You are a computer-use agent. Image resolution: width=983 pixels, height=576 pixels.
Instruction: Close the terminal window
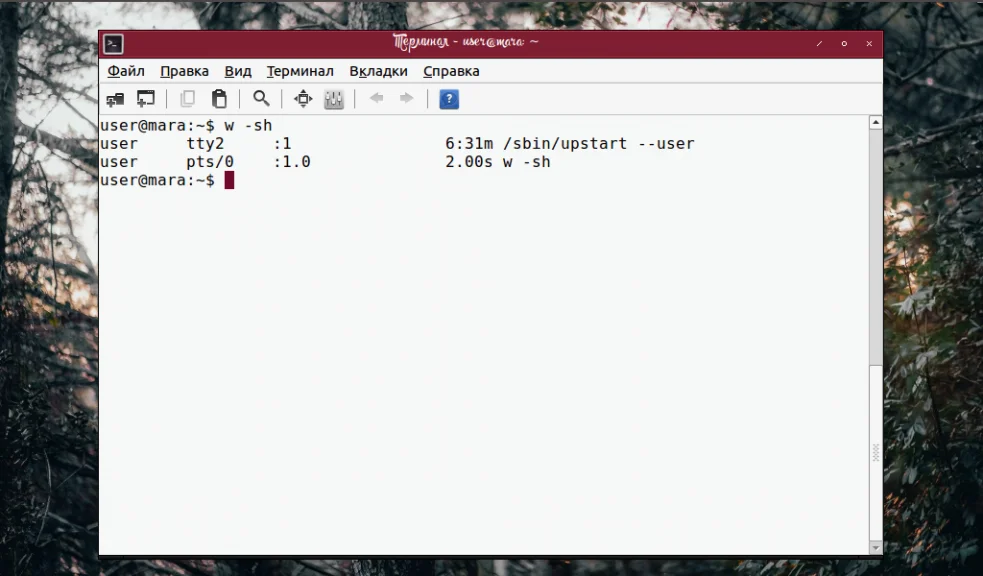[x=869, y=44]
